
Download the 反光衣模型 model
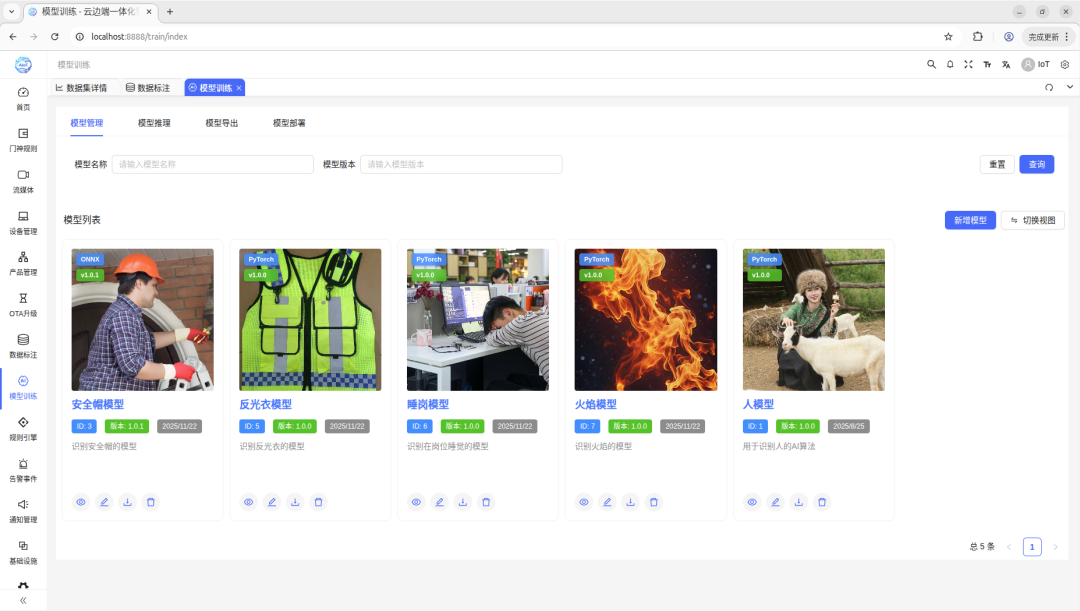point(295,502)
